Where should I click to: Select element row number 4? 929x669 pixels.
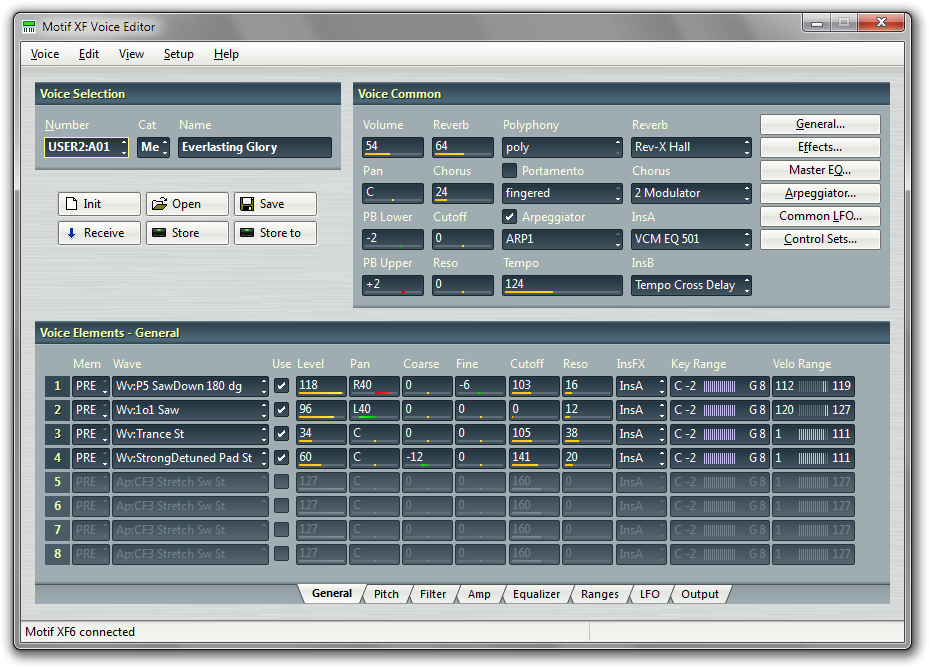coord(57,458)
